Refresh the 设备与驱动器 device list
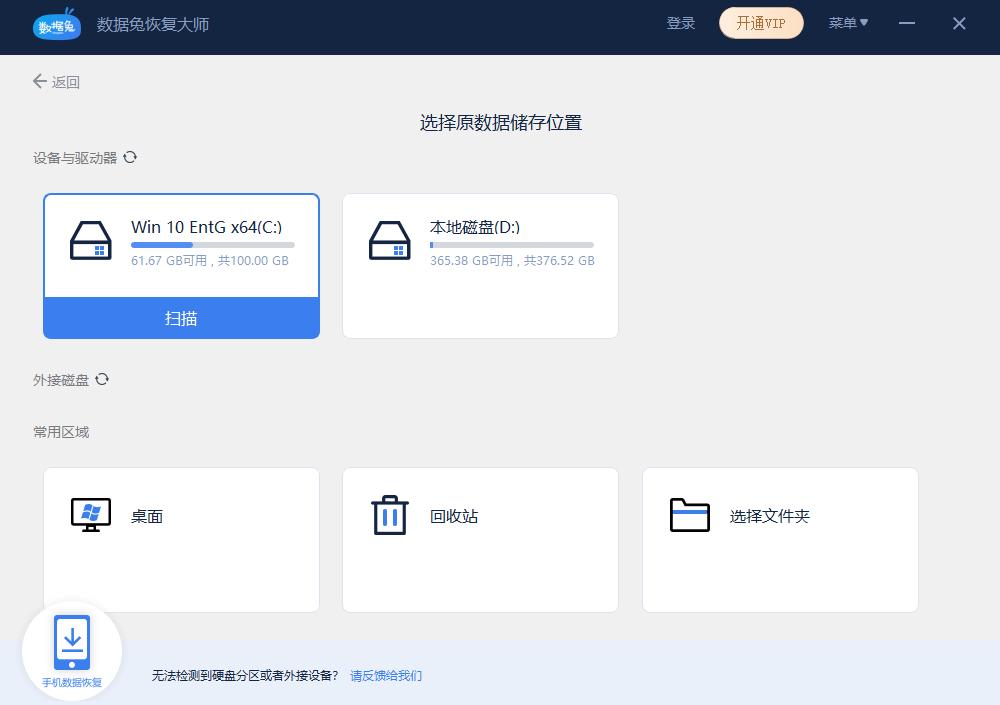This screenshot has height=705, width=1000. pos(129,157)
